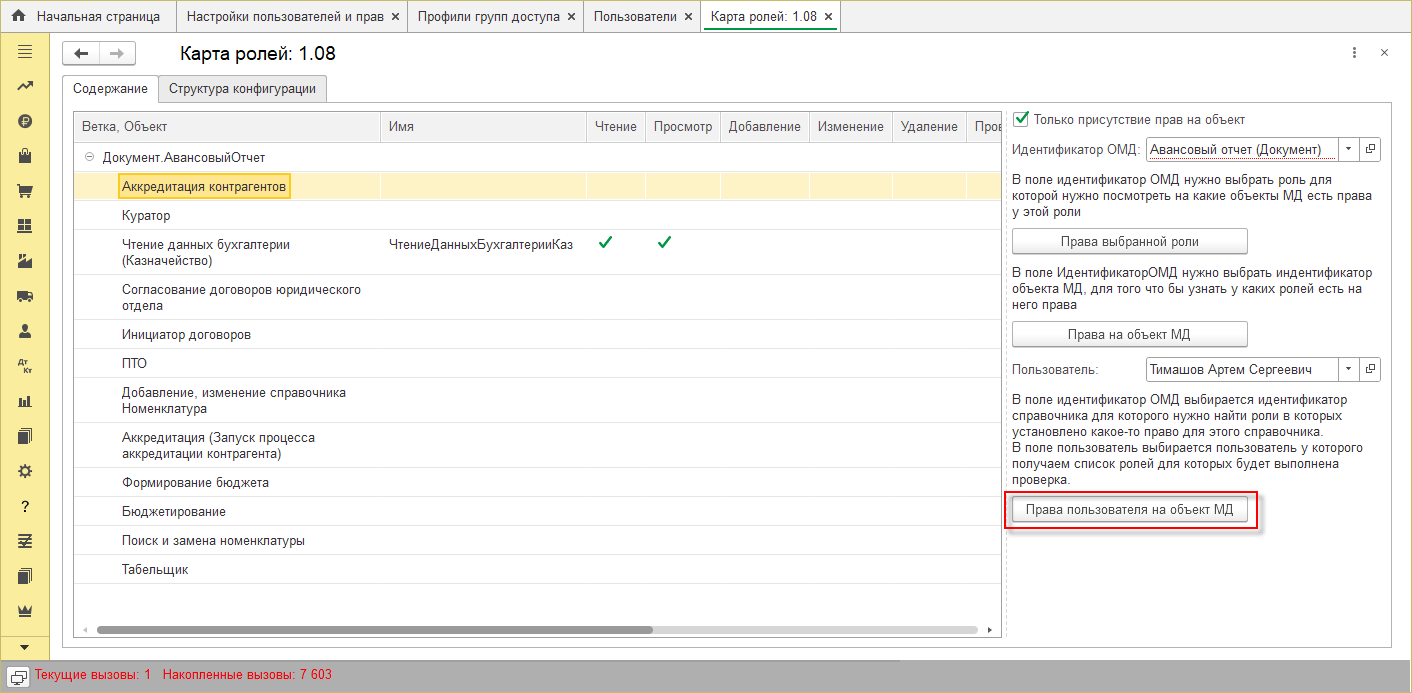Click the Текущие вызовы: 1 status text
Image resolution: width=1412 pixels, height=693 pixels.
point(93,675)
